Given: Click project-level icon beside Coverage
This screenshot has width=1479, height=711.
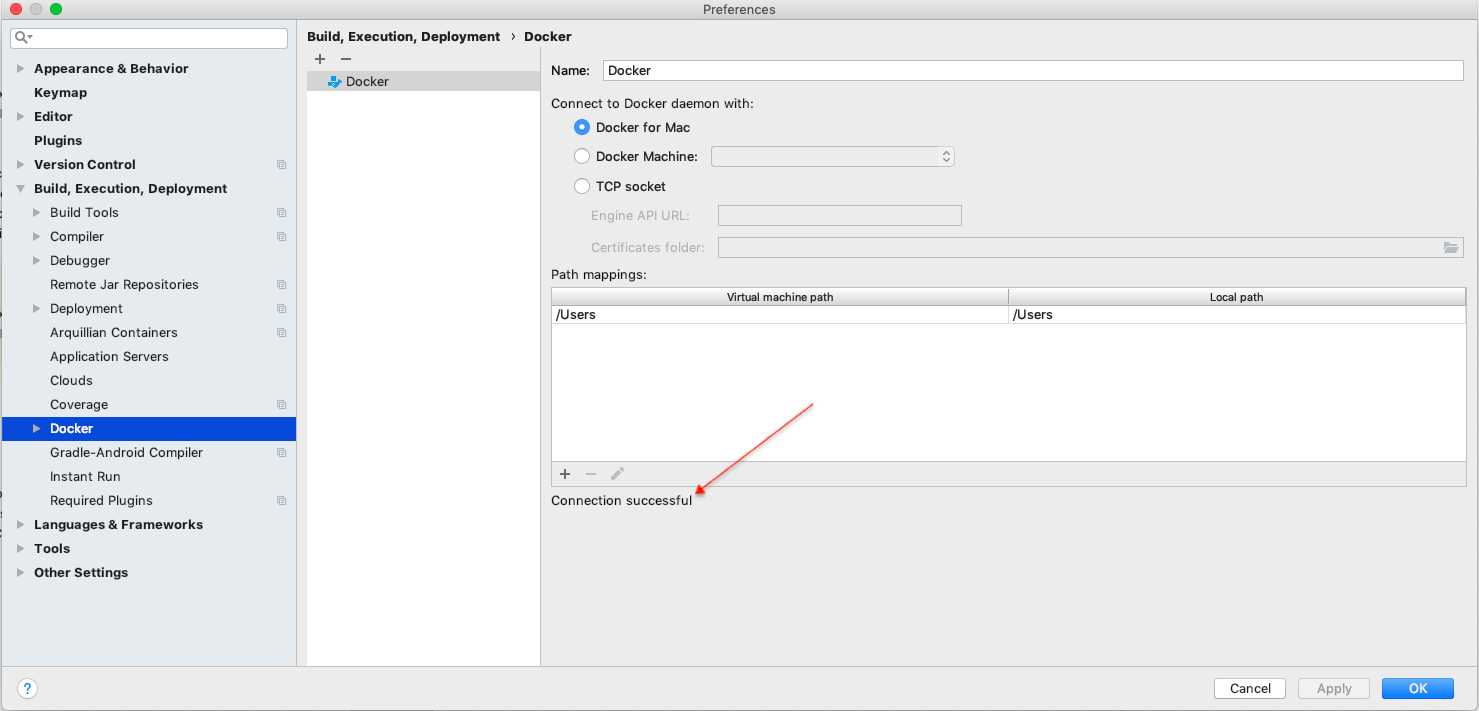Looking at the screenshot, I should (x=282, y=404).
